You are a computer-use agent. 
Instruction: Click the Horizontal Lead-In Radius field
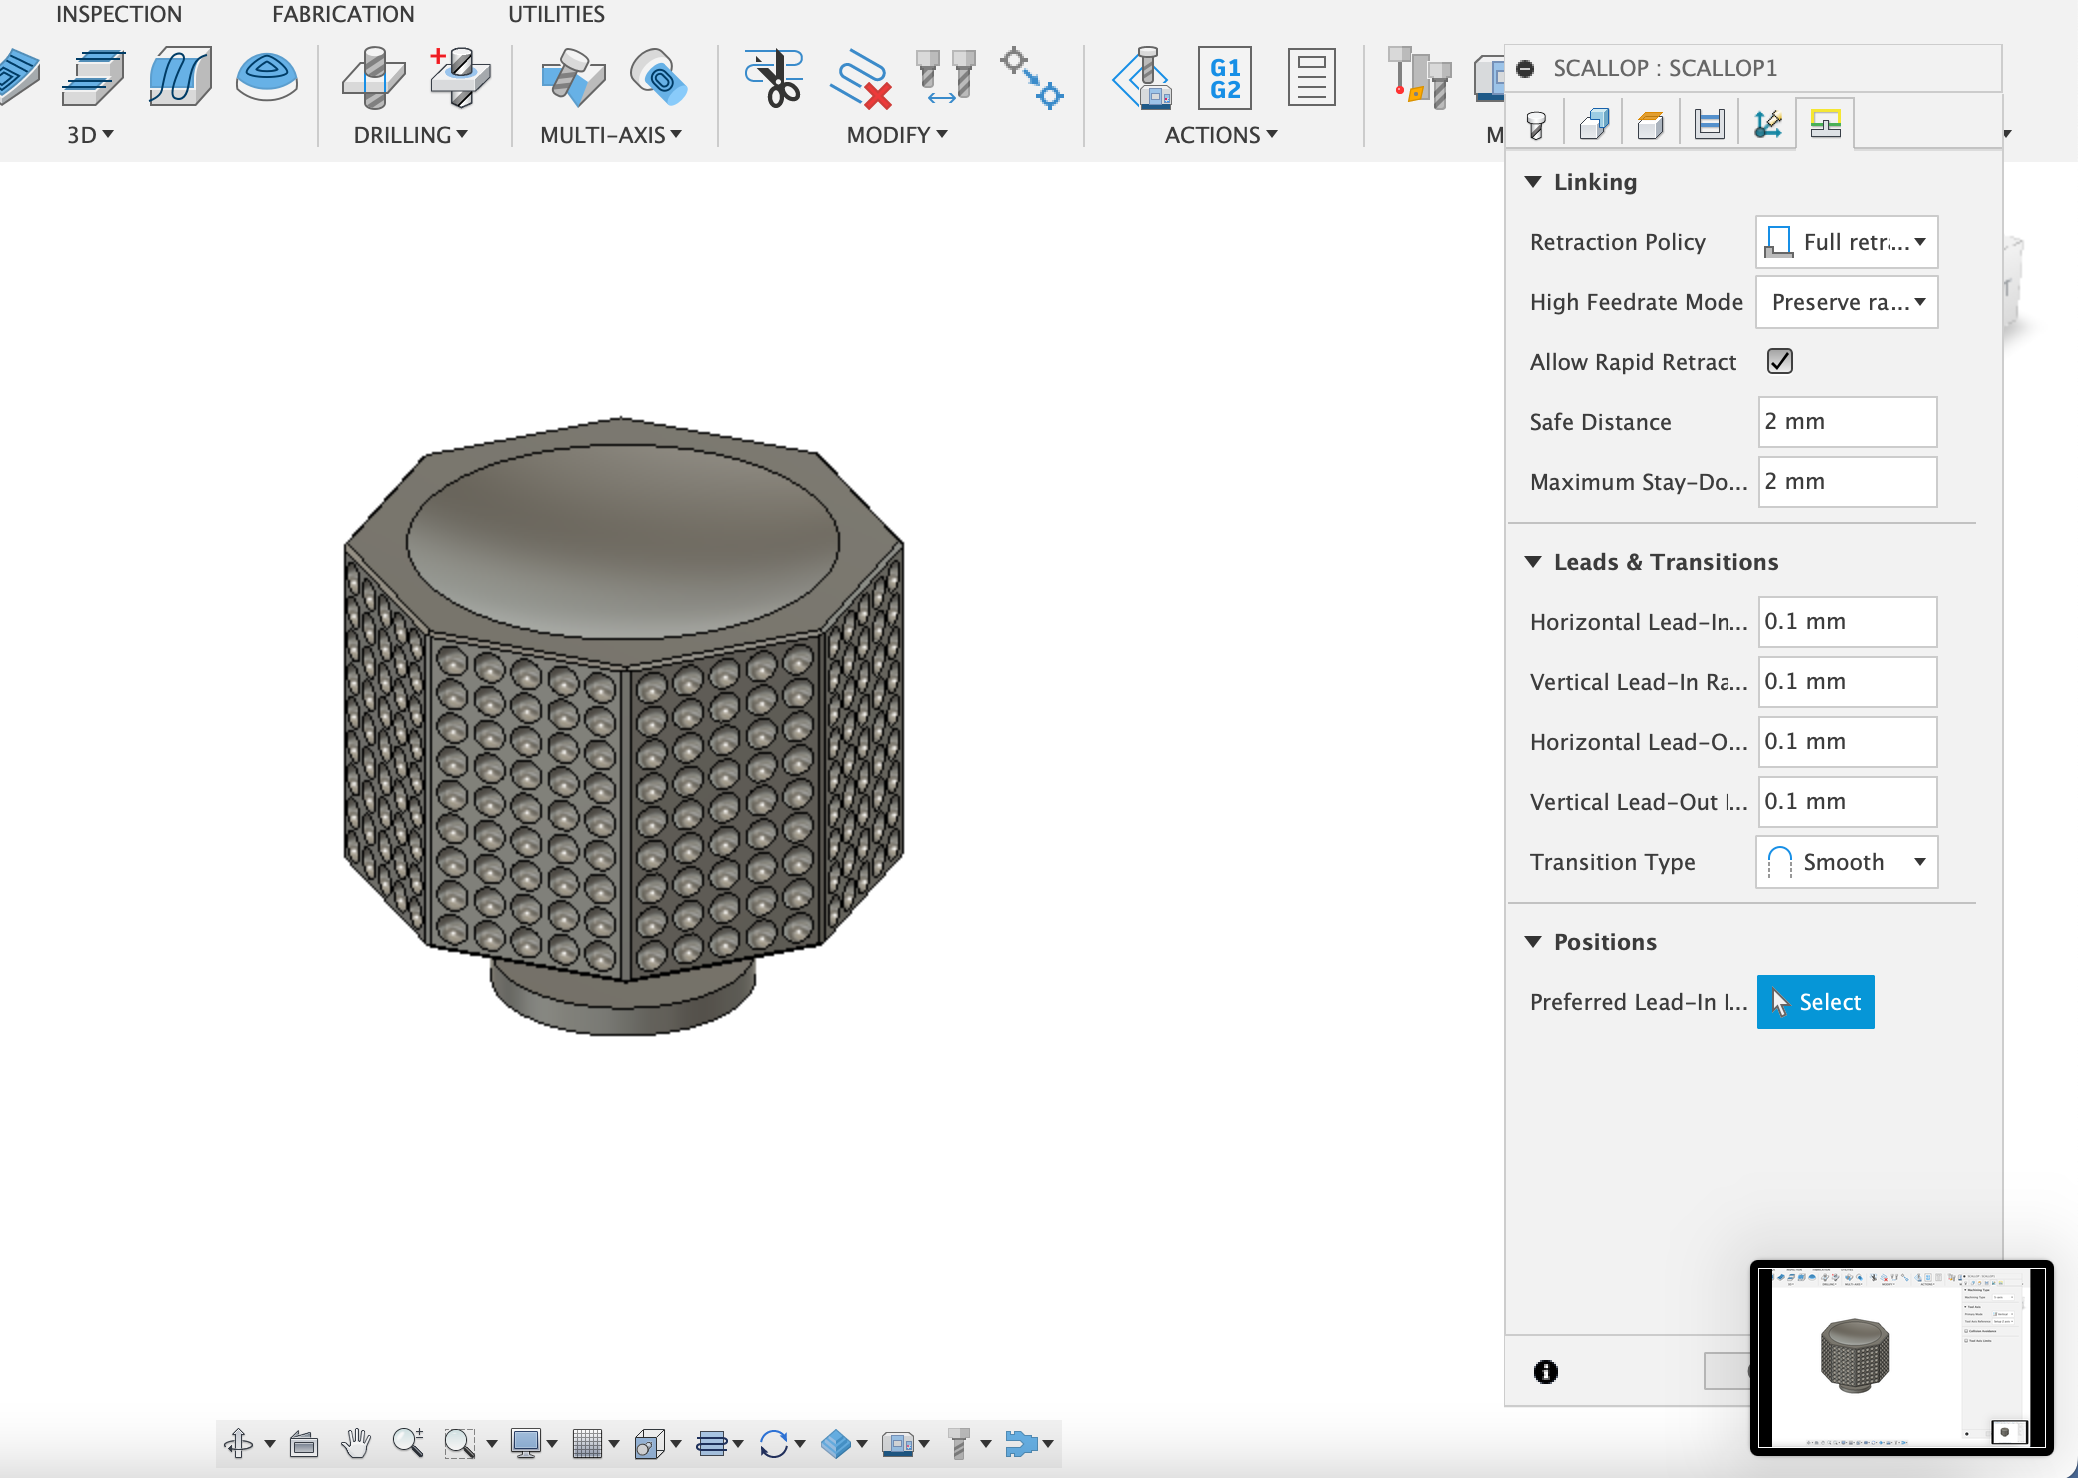pyautogui.click(x=1847, y=622)
